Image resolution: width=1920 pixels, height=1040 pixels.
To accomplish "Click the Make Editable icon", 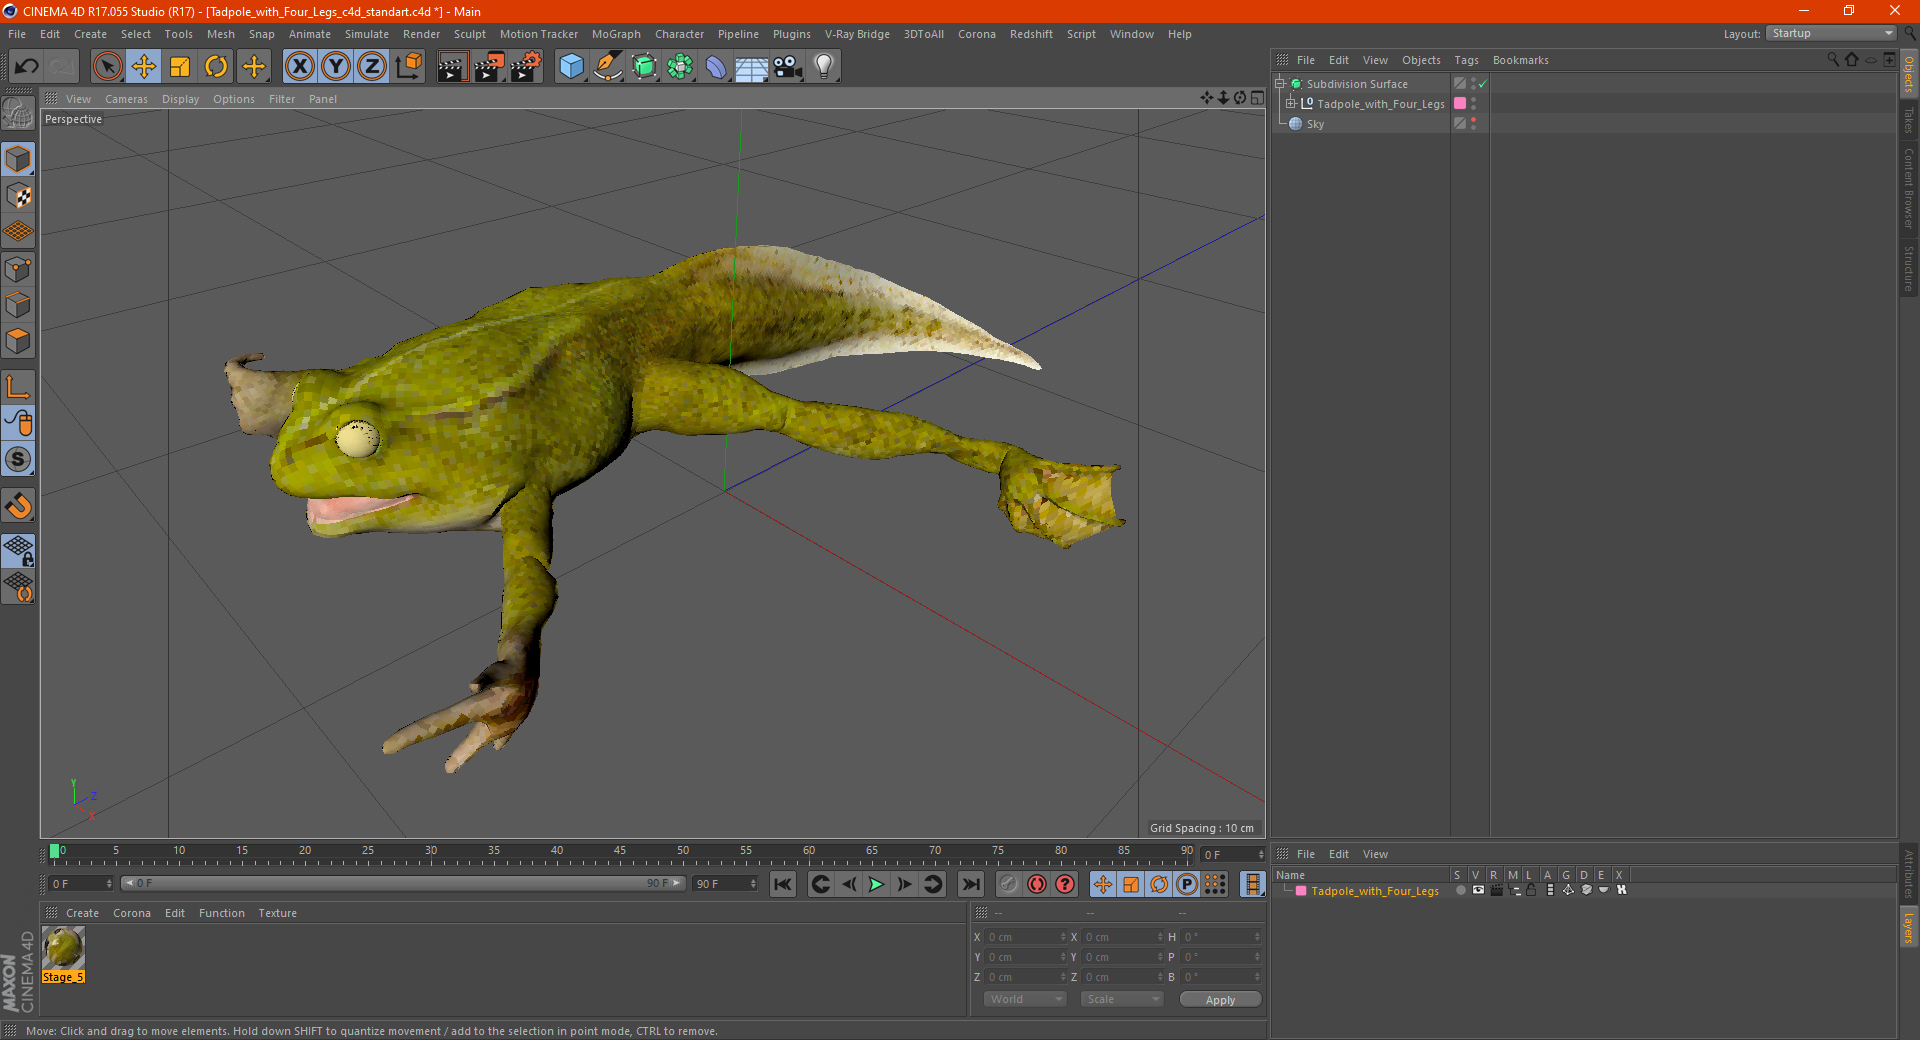I will point(18,114).
